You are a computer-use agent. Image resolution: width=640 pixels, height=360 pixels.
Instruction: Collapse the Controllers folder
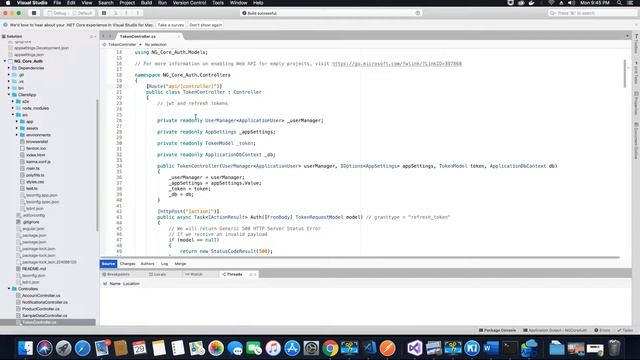9,289
